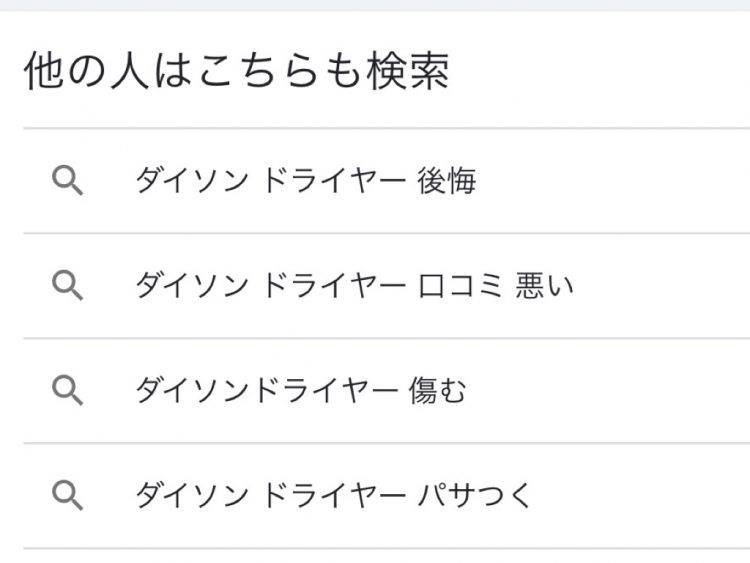Tap the word 後悔 in first suggestion
This screenshot has height=563, width=750.
coord(447,181)
